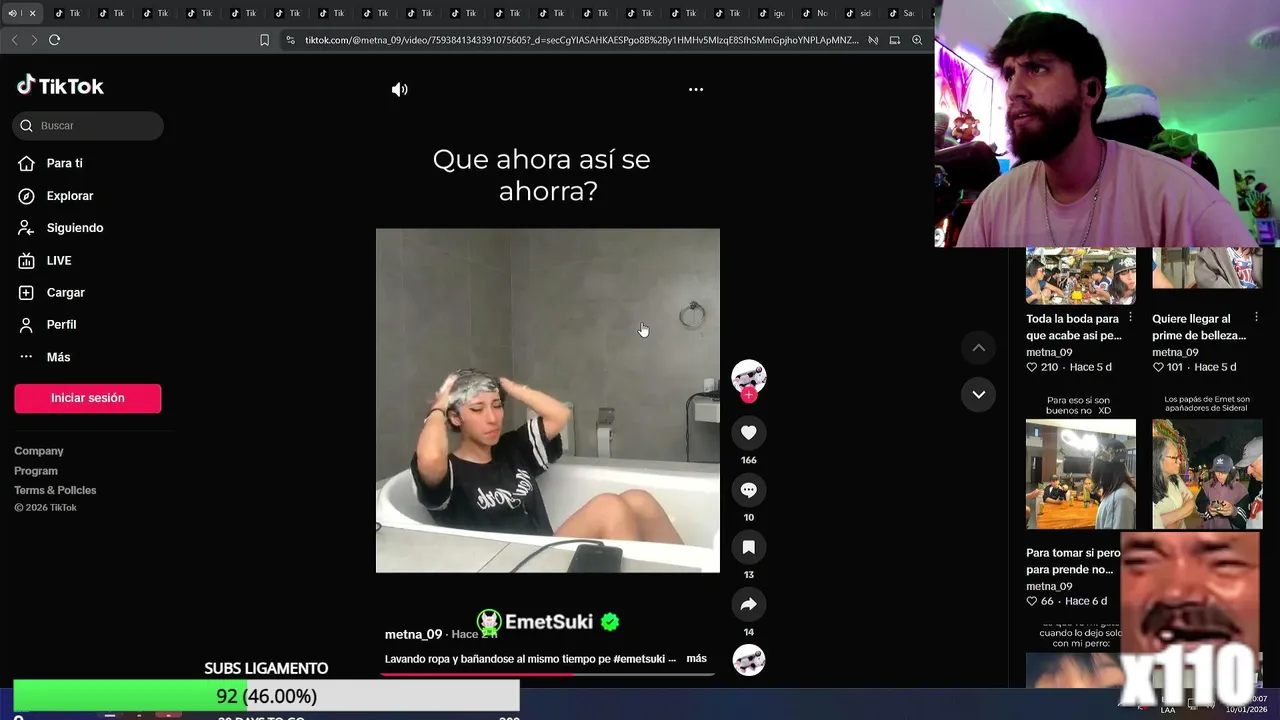1280x720 pixels.
Task: Open the creator avatar above the like button
Action: 748,376
